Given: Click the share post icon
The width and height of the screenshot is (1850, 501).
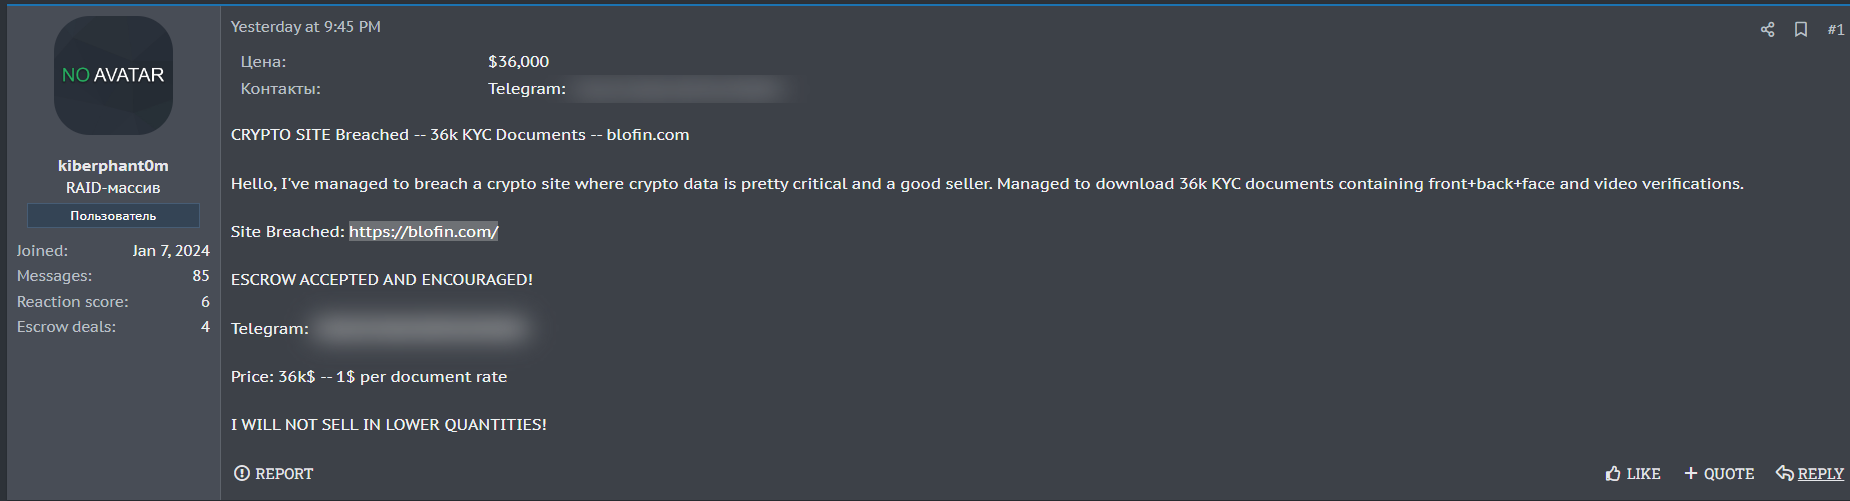Looking at the screenshot, I should tap(1767, 30).
